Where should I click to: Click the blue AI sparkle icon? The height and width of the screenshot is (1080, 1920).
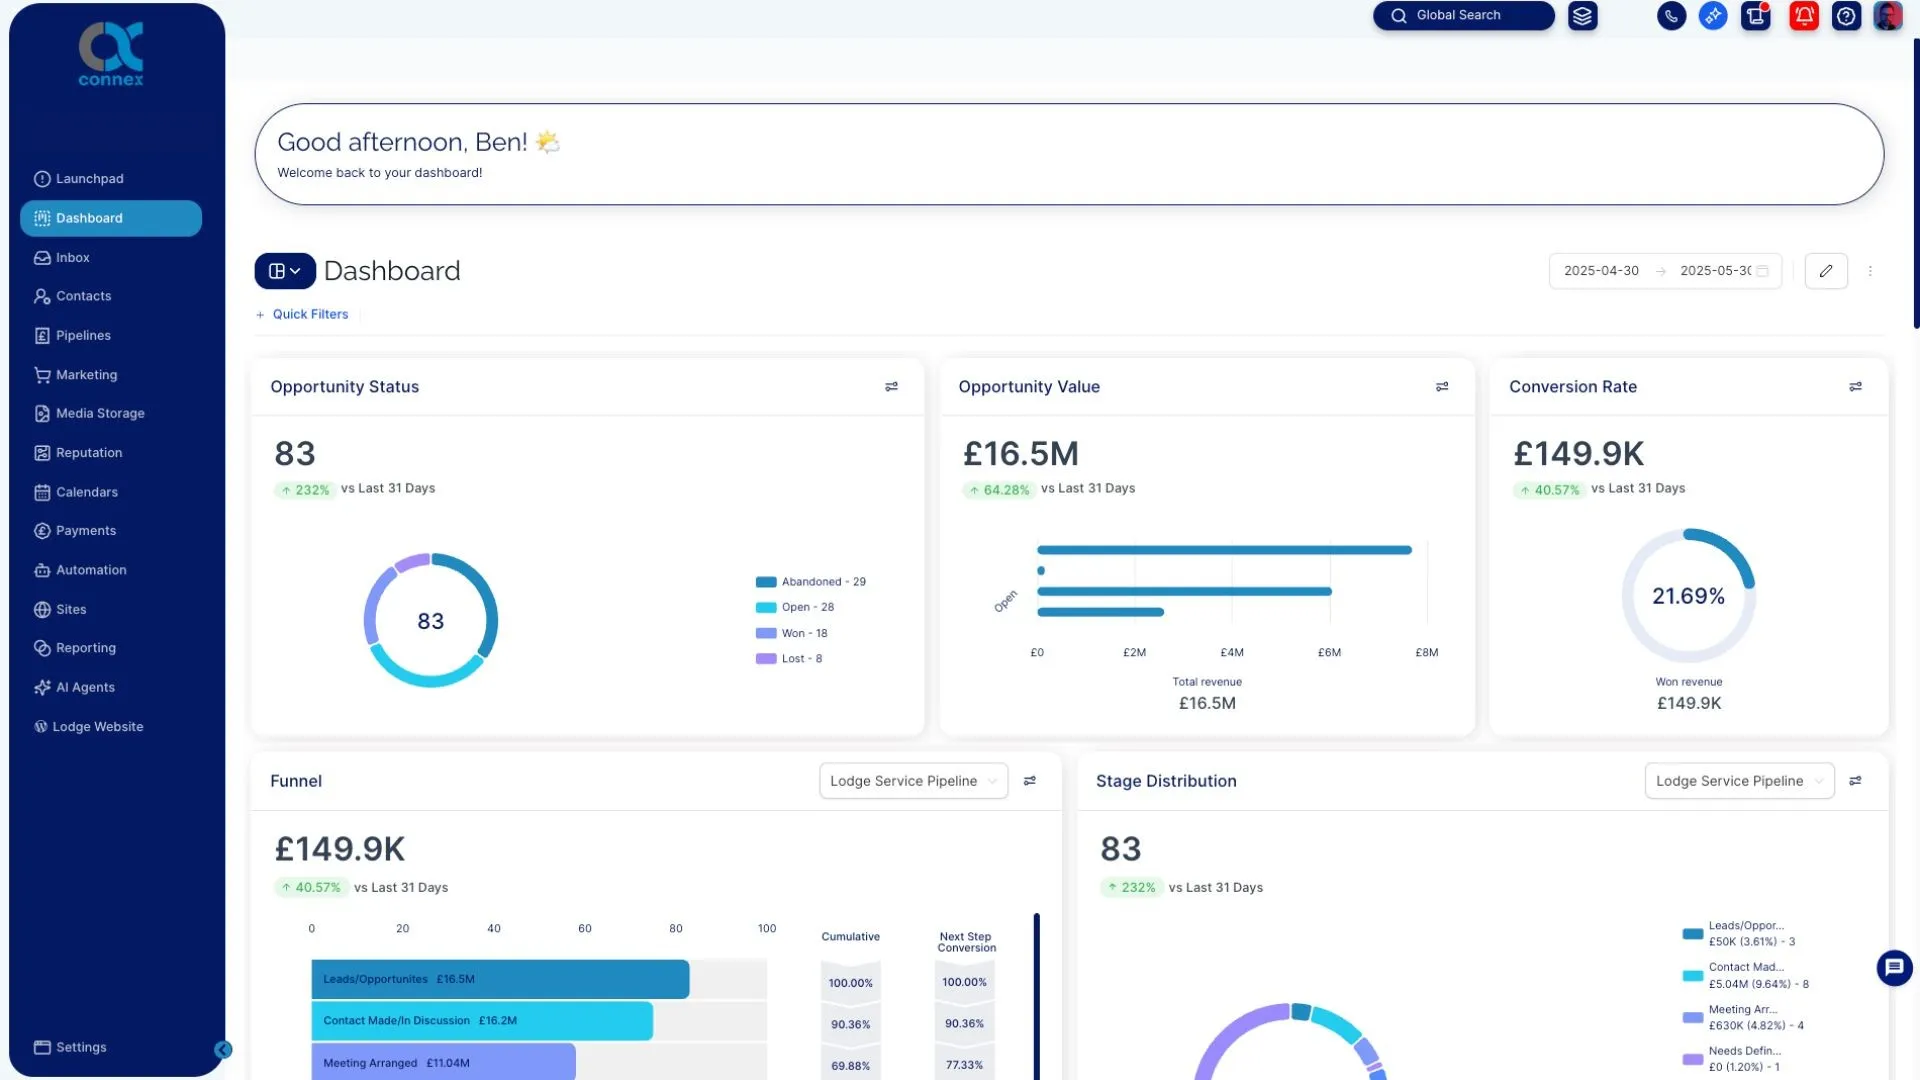pyautogui.click(x=1713, y=16)
